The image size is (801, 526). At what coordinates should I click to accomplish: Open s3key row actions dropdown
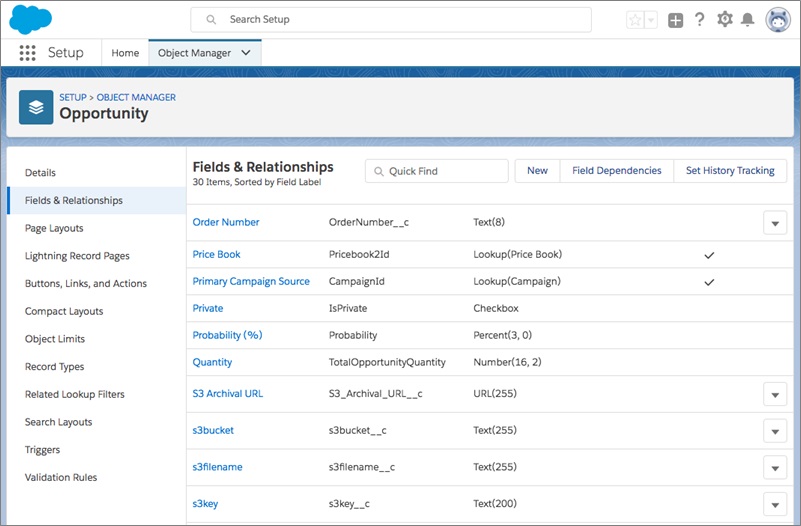pyautogui.click(x=775, y=505)
